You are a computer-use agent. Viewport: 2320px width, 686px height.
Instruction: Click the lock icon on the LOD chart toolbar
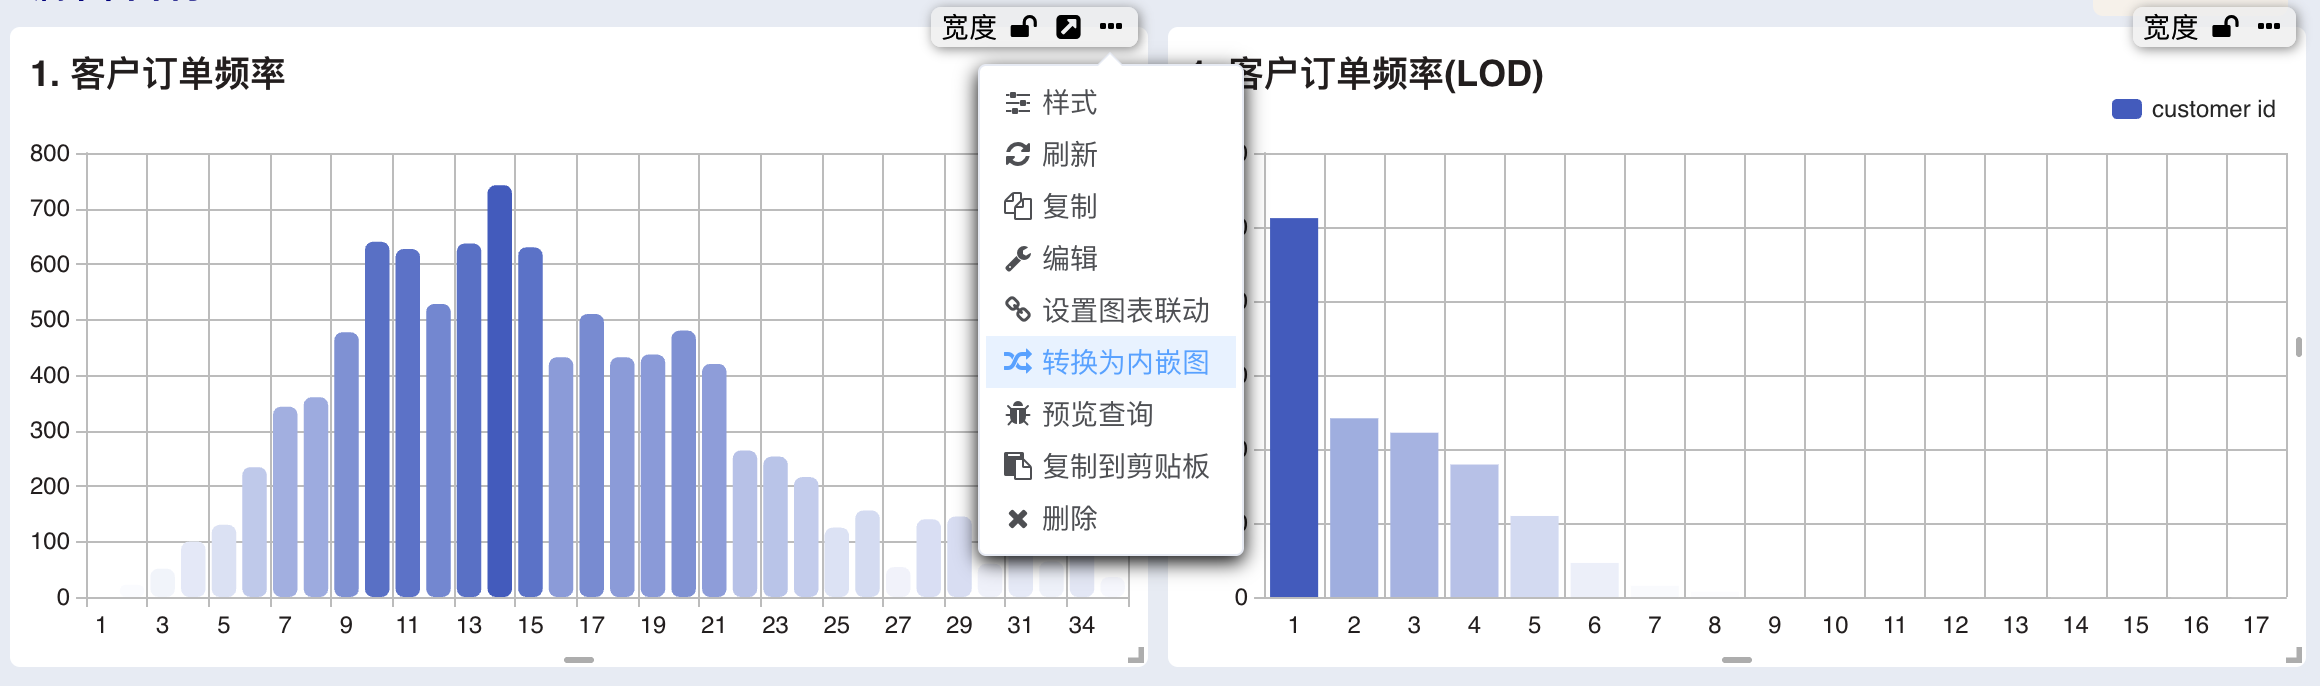[x=2224, y=27]
